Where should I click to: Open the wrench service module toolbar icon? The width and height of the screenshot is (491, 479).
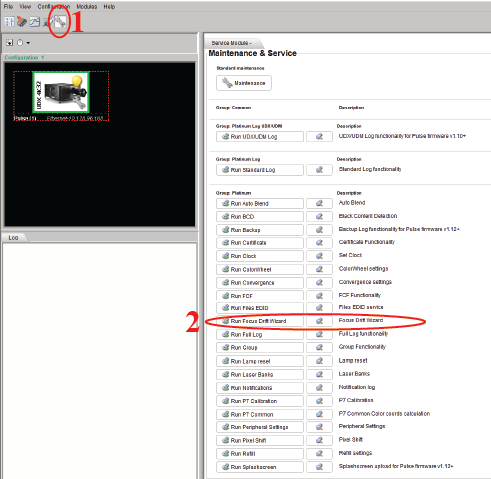coord(60,22)
